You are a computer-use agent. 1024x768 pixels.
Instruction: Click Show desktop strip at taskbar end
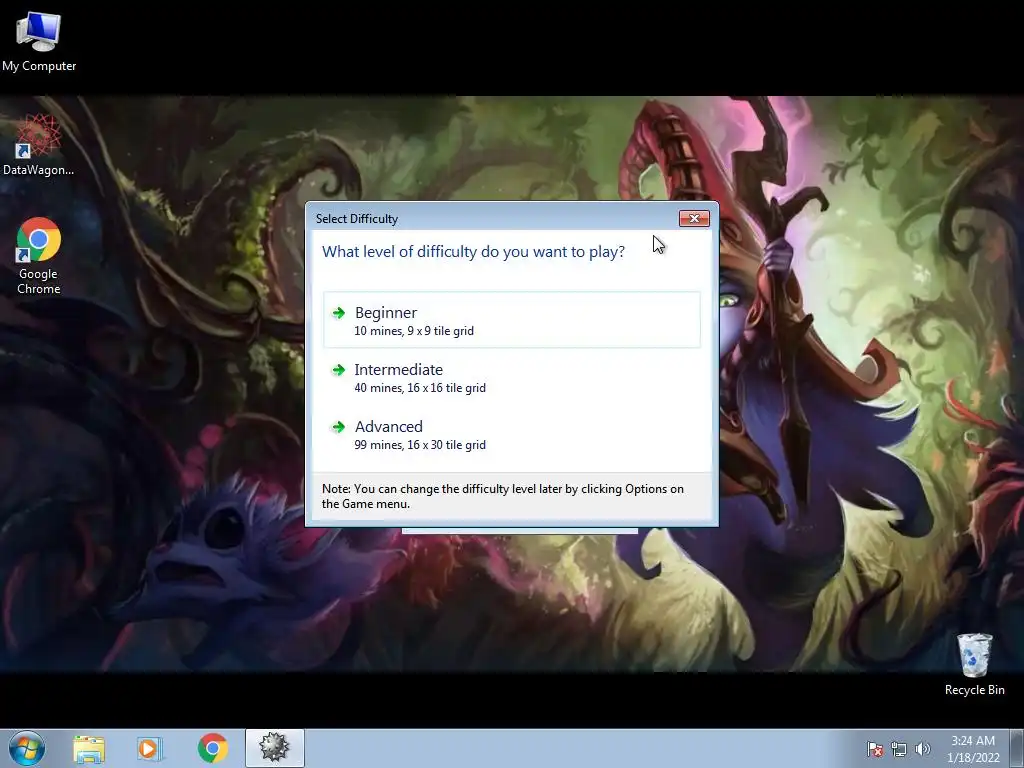[1017, 748]
